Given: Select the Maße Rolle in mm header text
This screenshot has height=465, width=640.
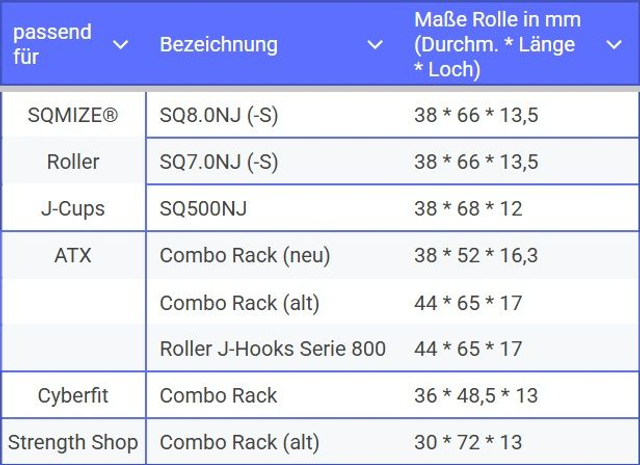Looking at the screenshot, I should click(x=497, y=45).
